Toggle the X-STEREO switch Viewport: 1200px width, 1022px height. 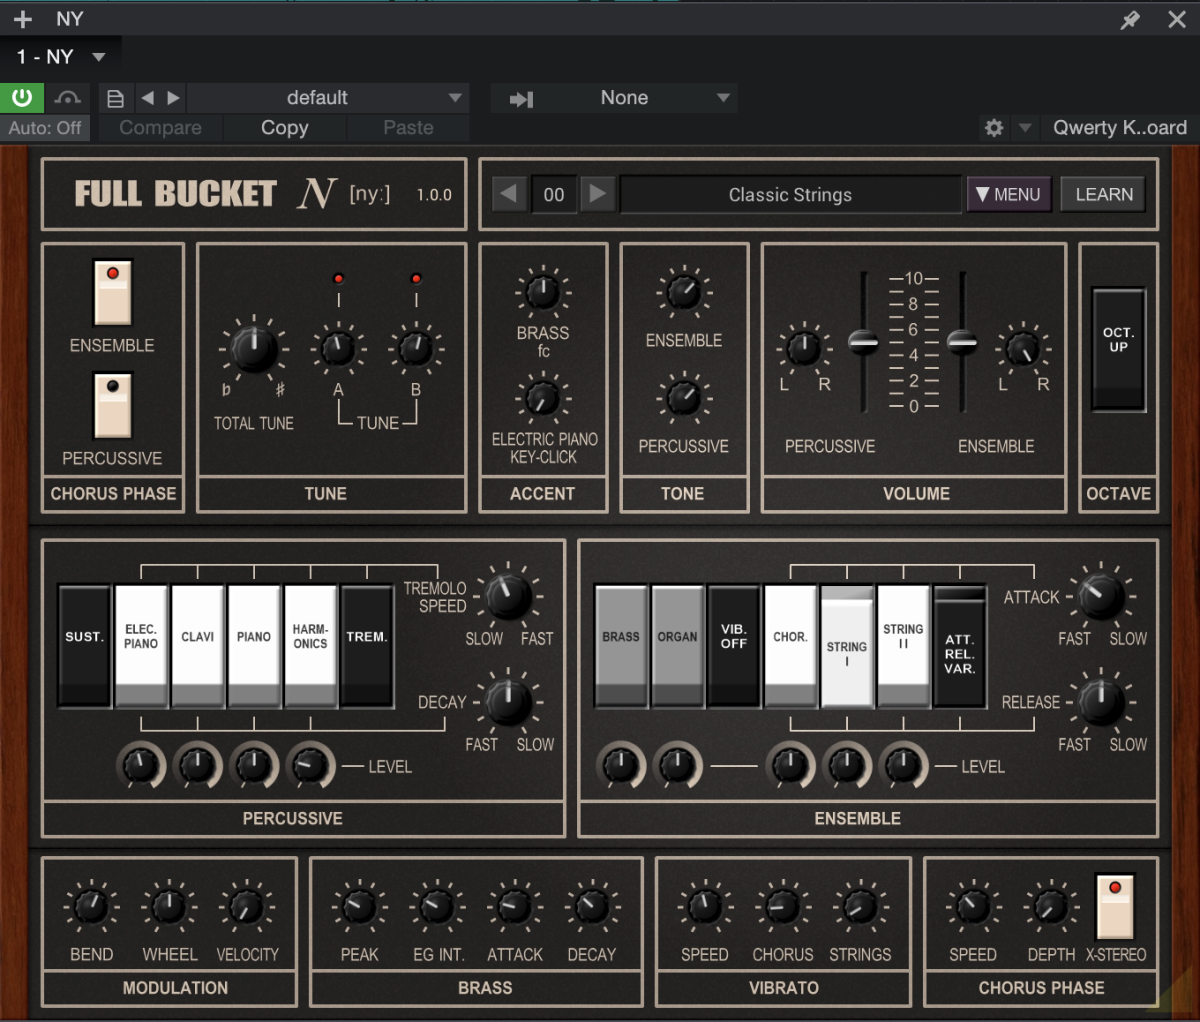(1115, 907)
